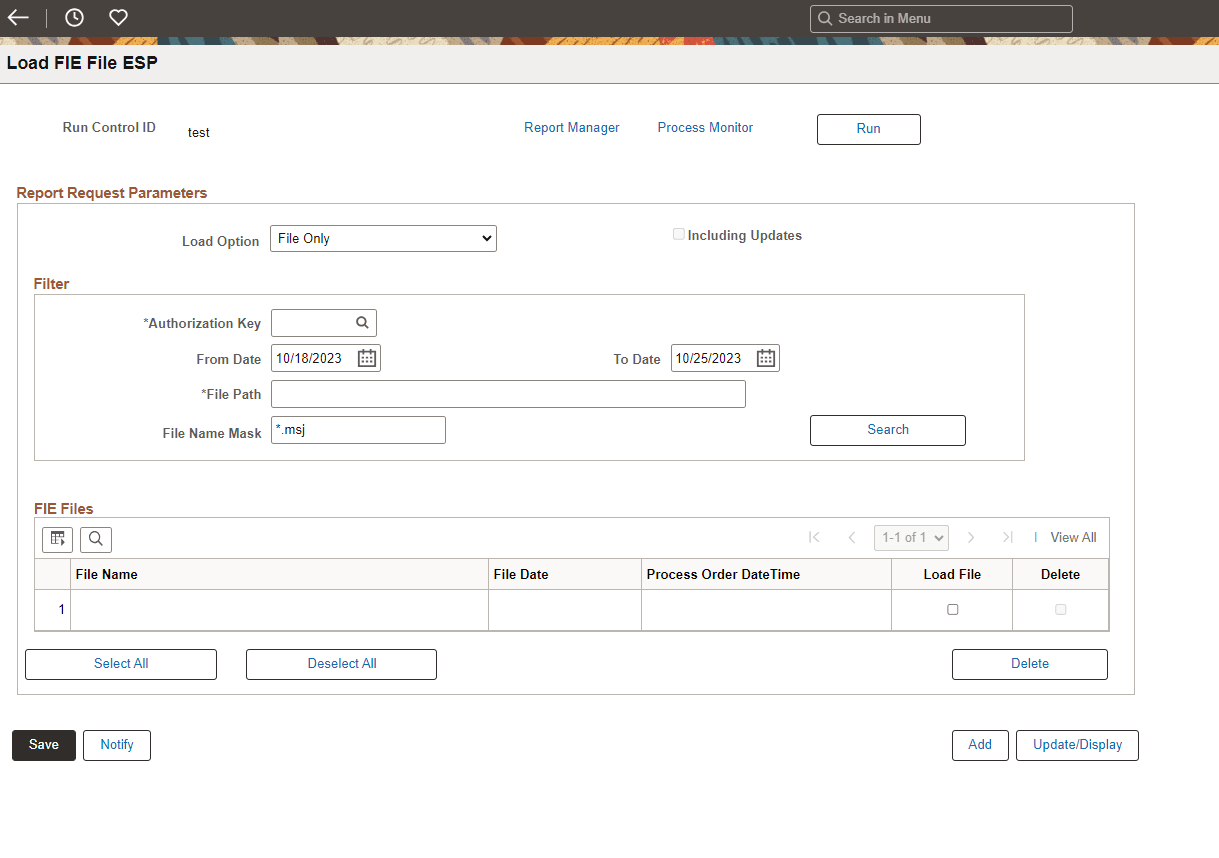Click the next page chevron in the grid

click(971, 537)
